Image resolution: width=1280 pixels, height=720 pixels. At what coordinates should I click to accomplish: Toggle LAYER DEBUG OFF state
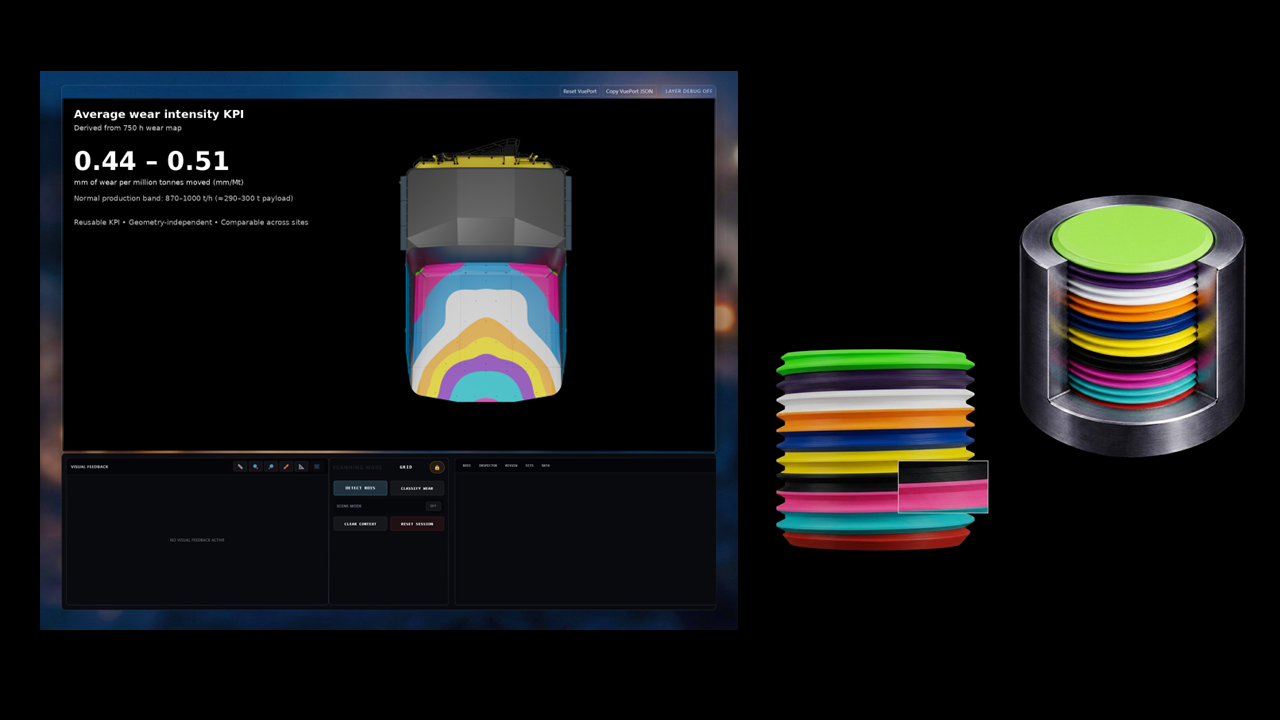pyautogui.click(x=687, y=91)
